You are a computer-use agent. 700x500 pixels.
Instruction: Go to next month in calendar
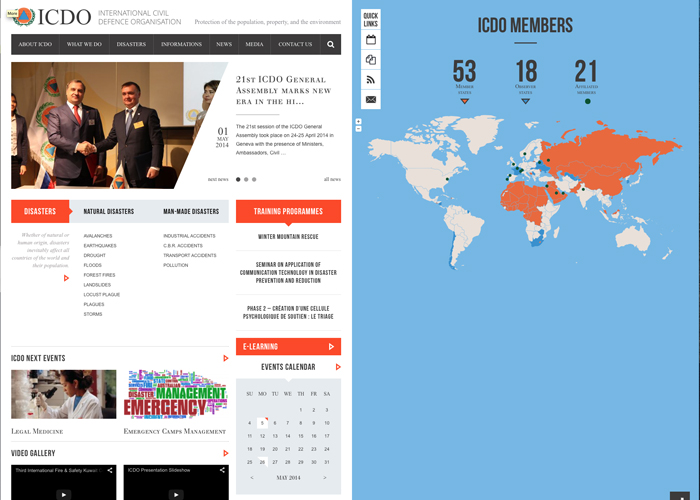tap(325, 478)
